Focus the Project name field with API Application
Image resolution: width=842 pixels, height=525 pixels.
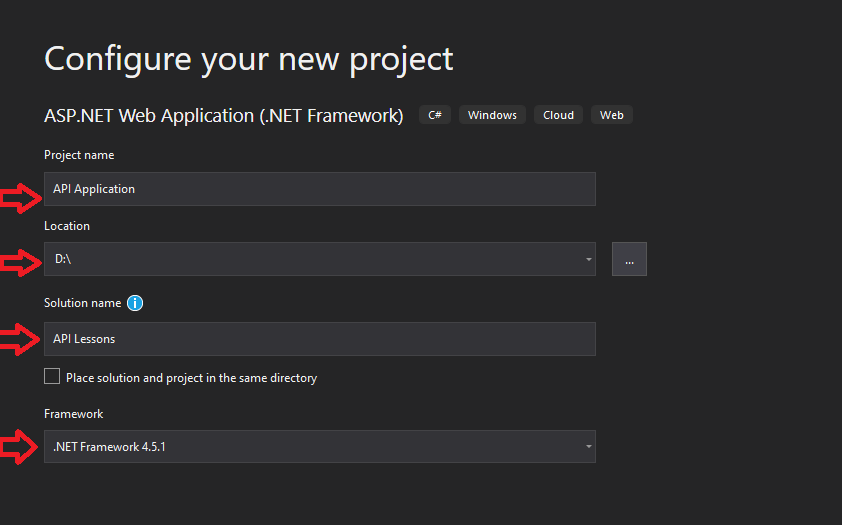tap(320, 189)
